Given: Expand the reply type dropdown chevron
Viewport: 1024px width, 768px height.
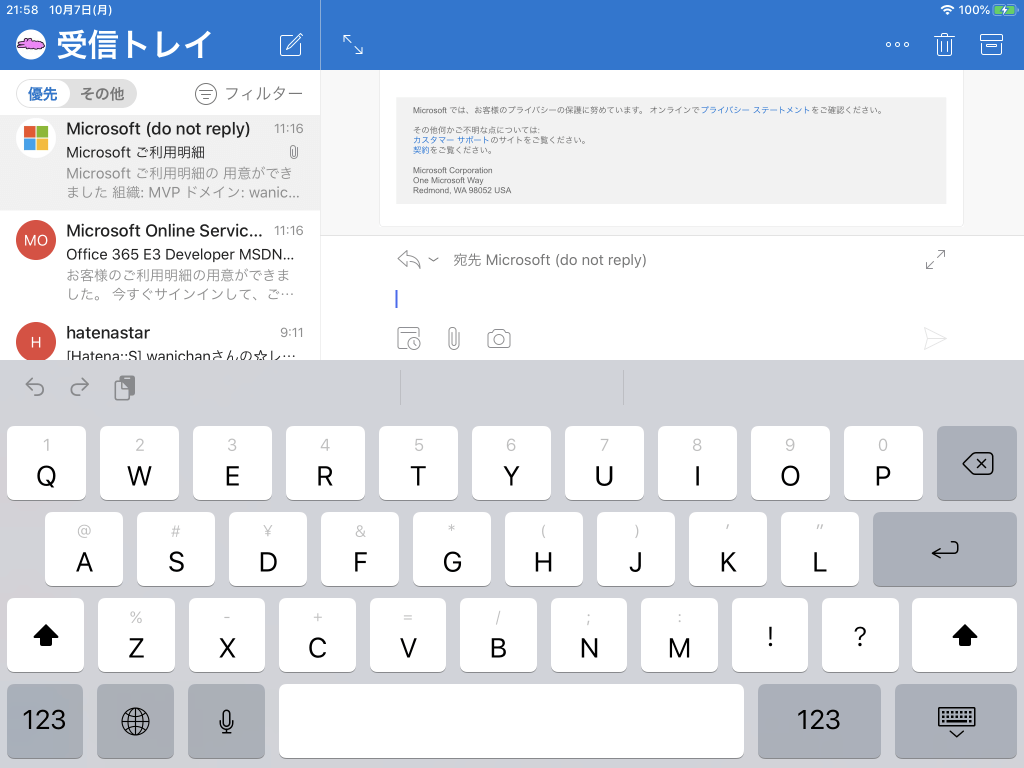Looking at the screenshot, I should [x=433, y=260].
